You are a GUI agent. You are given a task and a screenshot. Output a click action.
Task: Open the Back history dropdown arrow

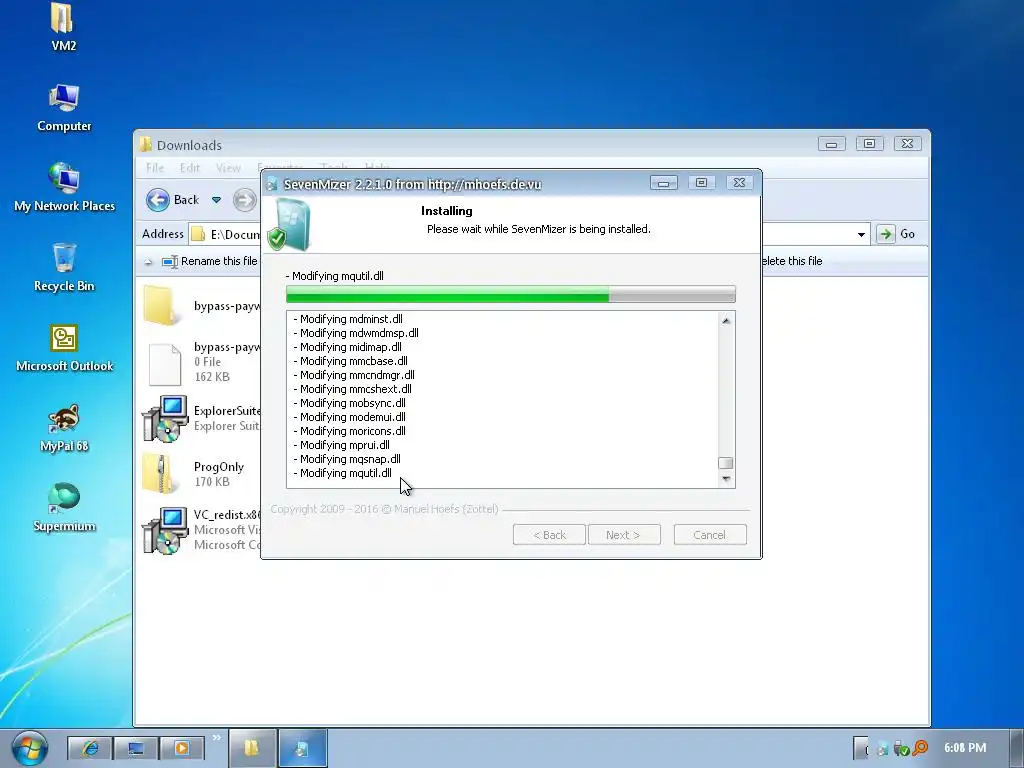coord(216,200)
